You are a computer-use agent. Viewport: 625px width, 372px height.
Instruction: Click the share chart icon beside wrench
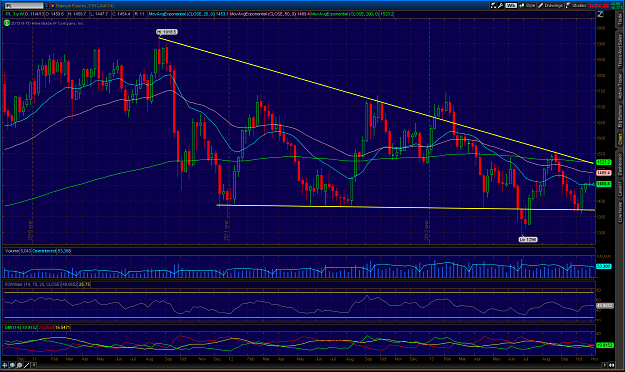coord(493,6)
